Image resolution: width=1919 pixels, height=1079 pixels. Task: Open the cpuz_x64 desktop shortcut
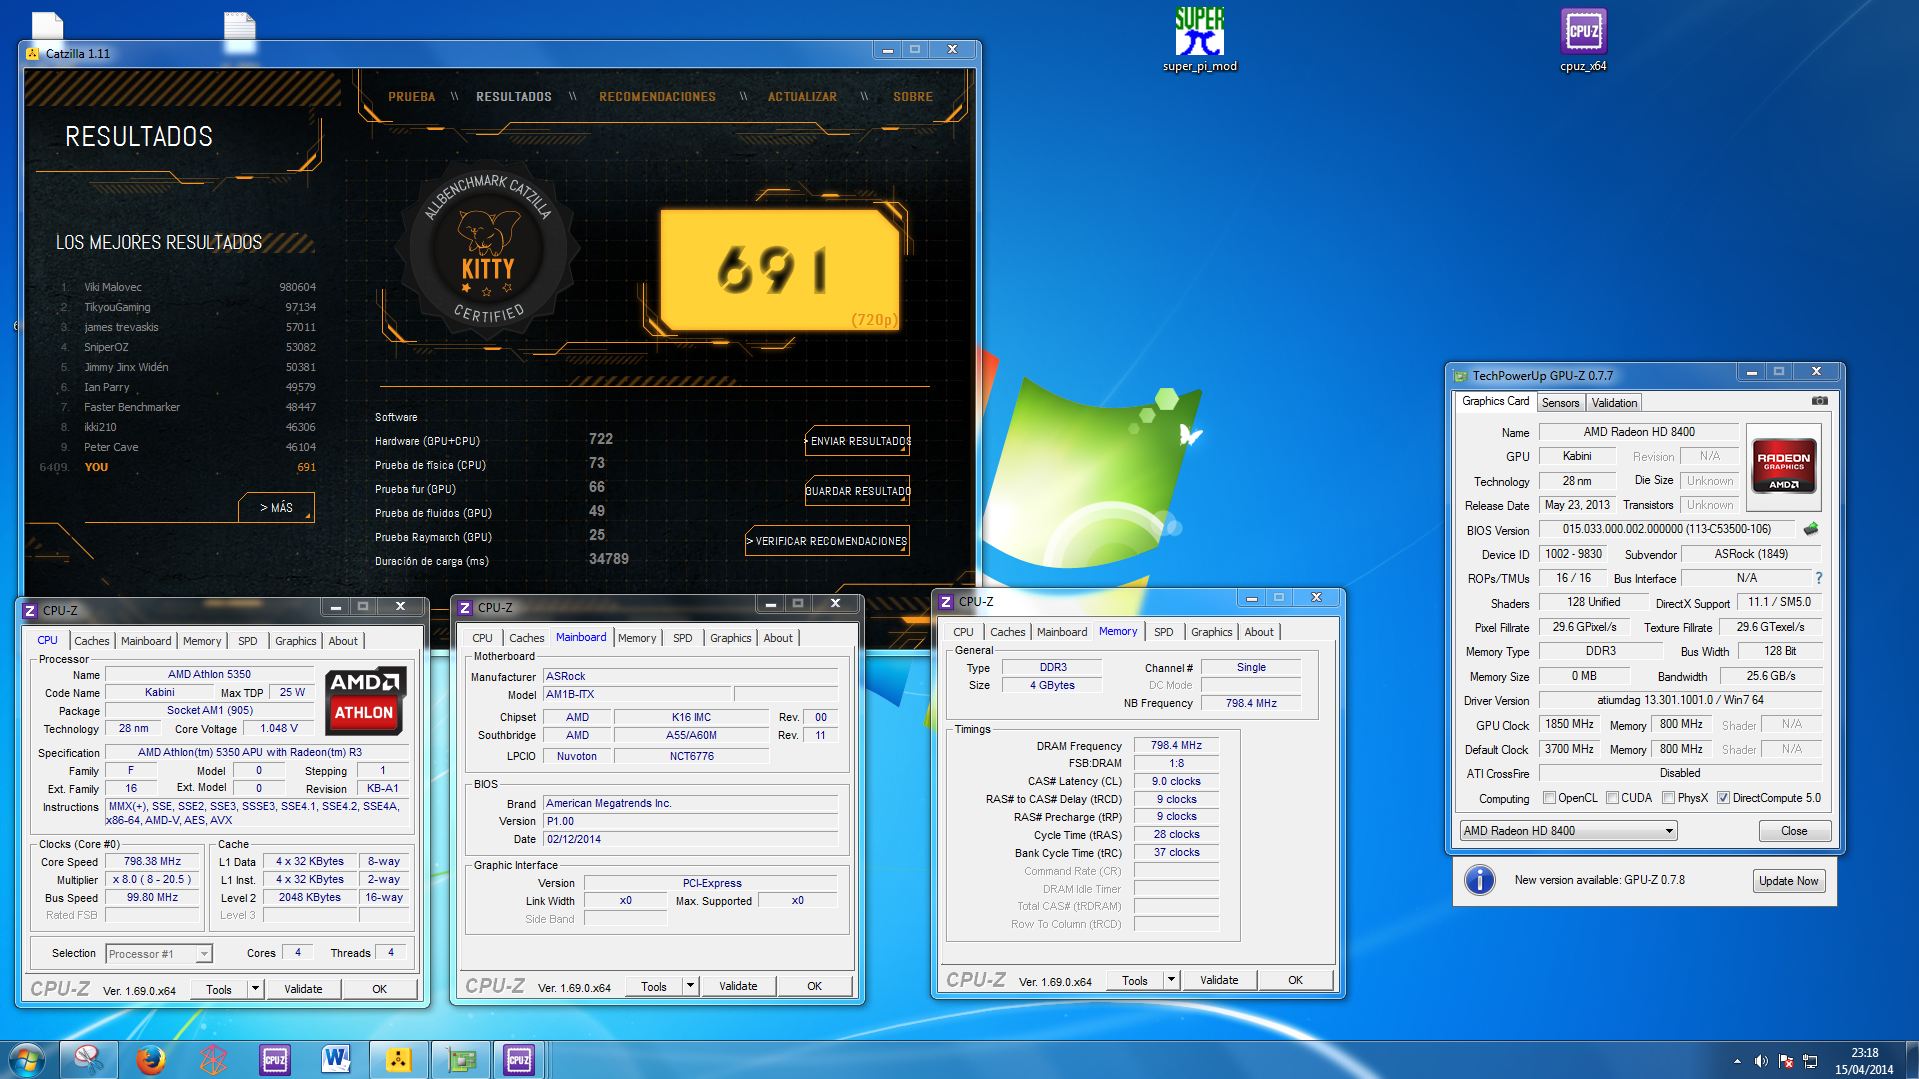(1583, 40)
